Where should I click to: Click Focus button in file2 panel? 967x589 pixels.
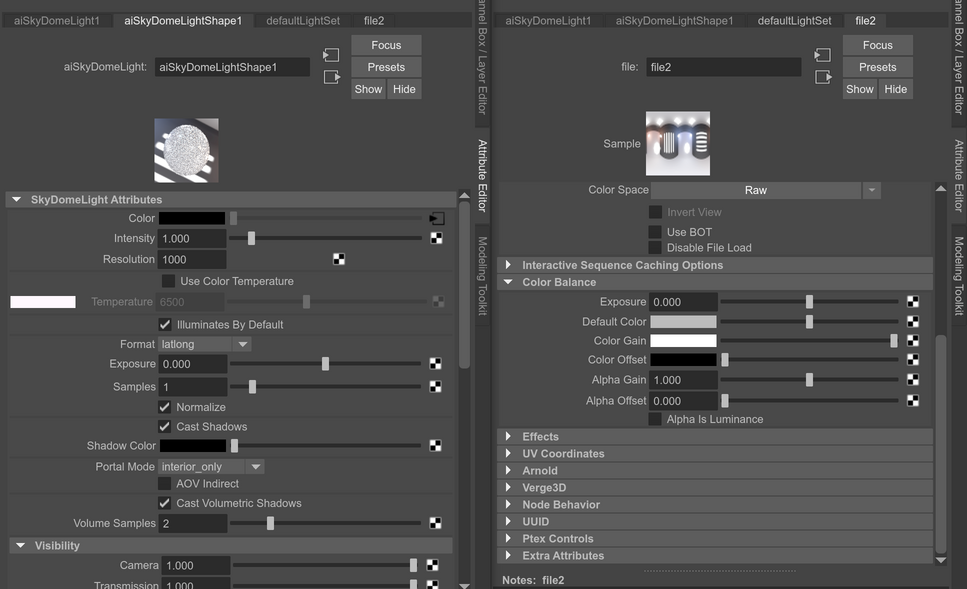click(878, 45)
